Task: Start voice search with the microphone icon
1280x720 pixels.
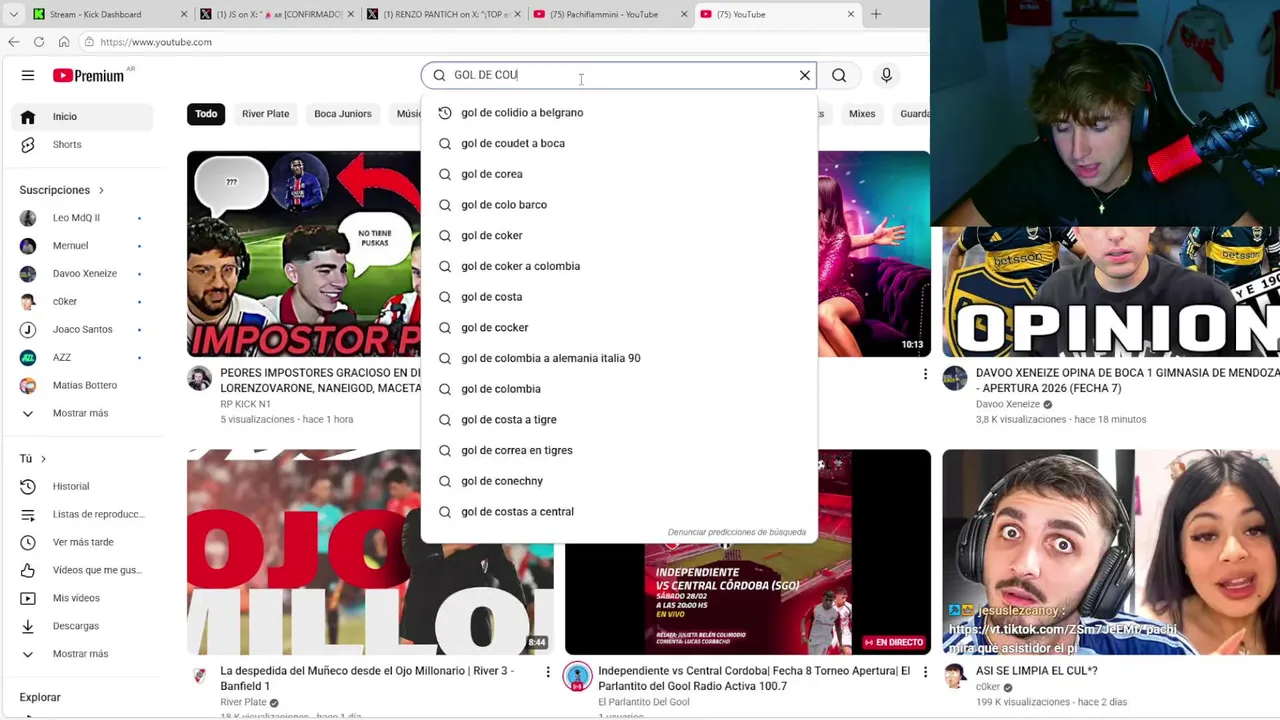Action: (886, 75)
